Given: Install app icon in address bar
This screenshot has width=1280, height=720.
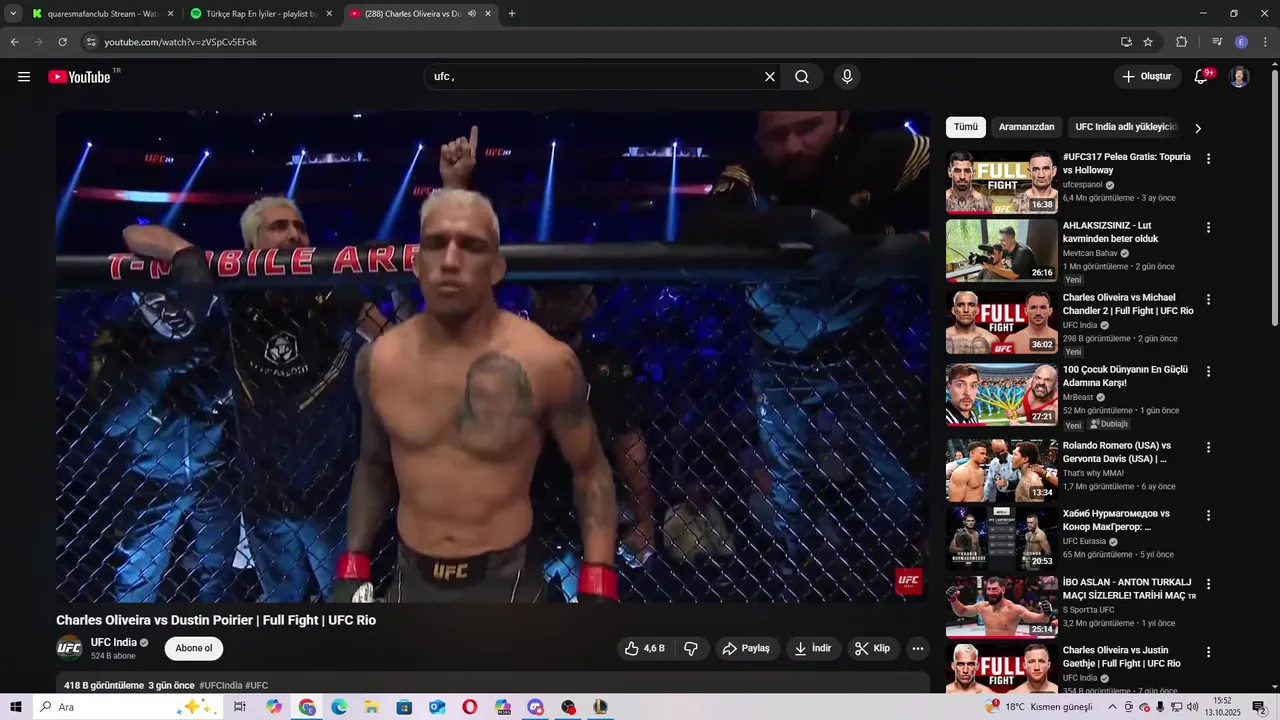Looking at the screenshot, I should point(1126,42).
